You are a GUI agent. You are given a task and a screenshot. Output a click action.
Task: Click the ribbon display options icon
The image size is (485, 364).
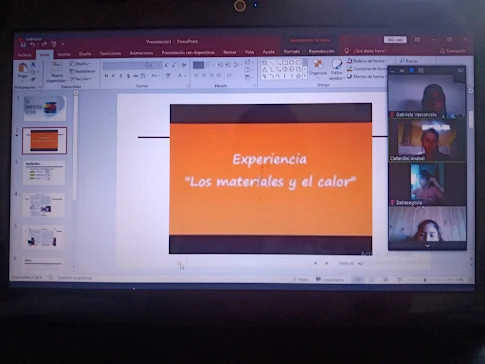(417, 40)
